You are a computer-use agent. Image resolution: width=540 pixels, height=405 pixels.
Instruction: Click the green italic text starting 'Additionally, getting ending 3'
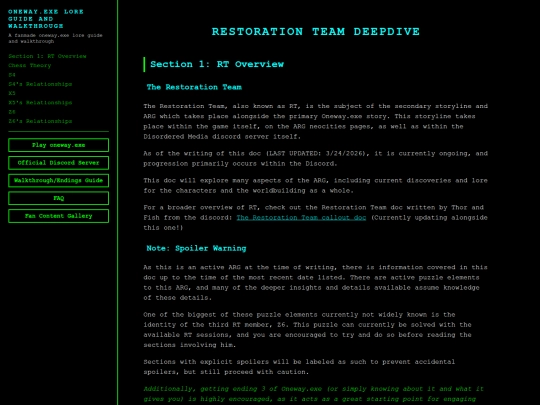313,394
